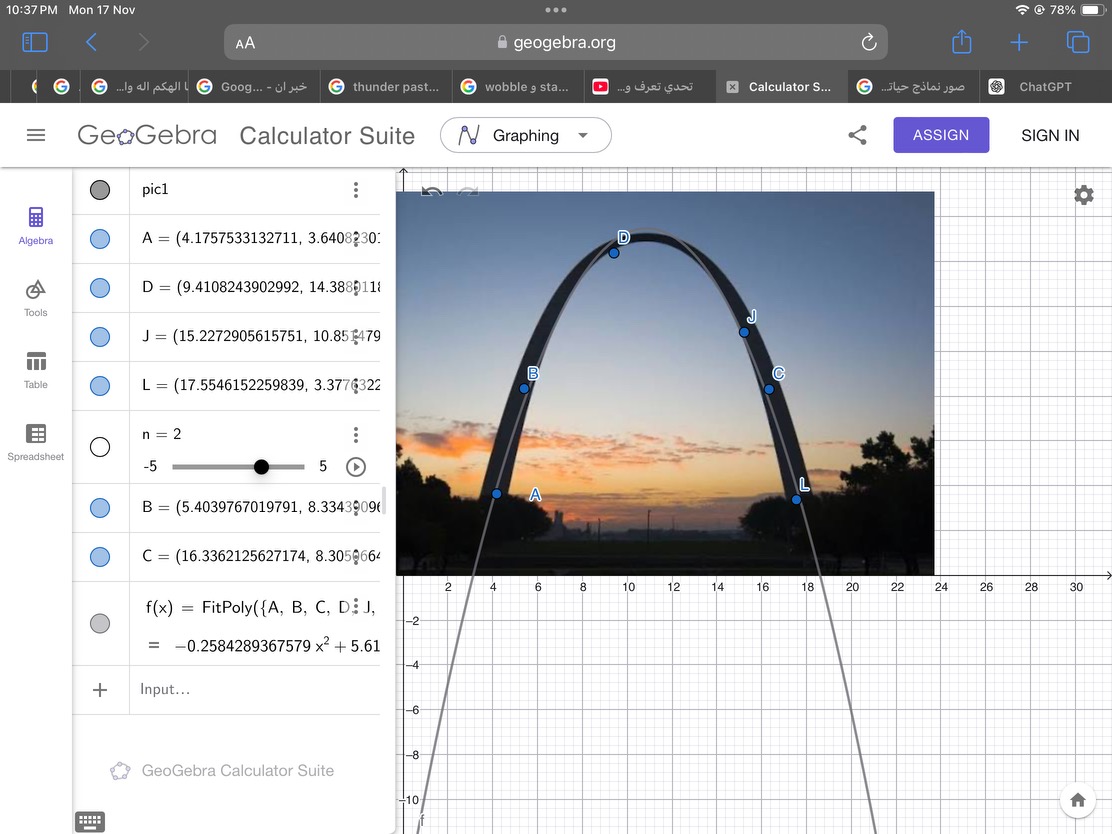Toggle visibility of point A
Viewport: 1112px width, 834px height.
click(100, 239)
